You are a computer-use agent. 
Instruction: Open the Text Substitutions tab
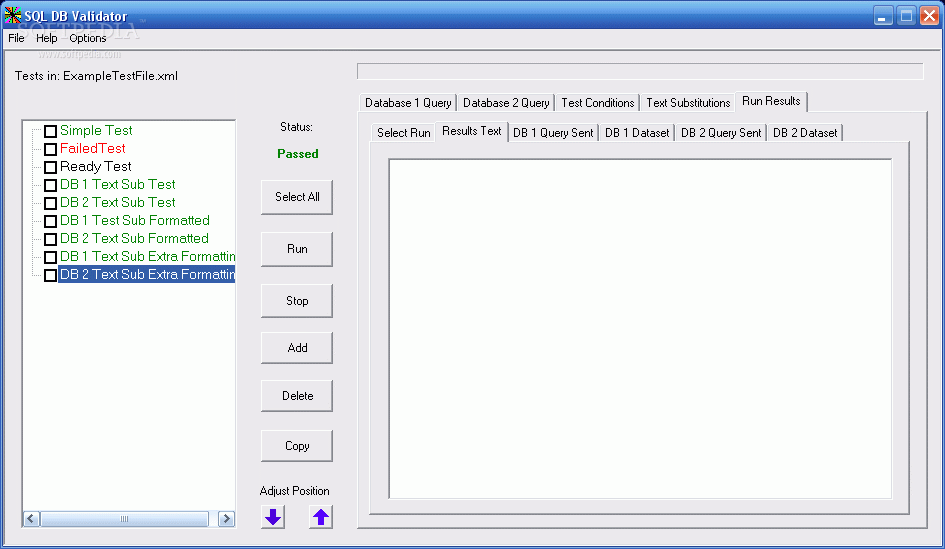click(688, 102)
